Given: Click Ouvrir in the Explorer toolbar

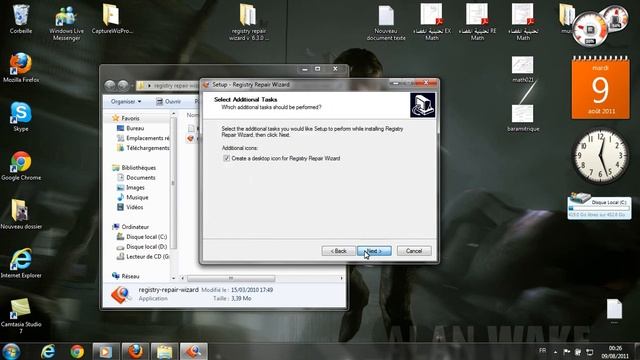Looking at the screenshot, I should (169, 101).
